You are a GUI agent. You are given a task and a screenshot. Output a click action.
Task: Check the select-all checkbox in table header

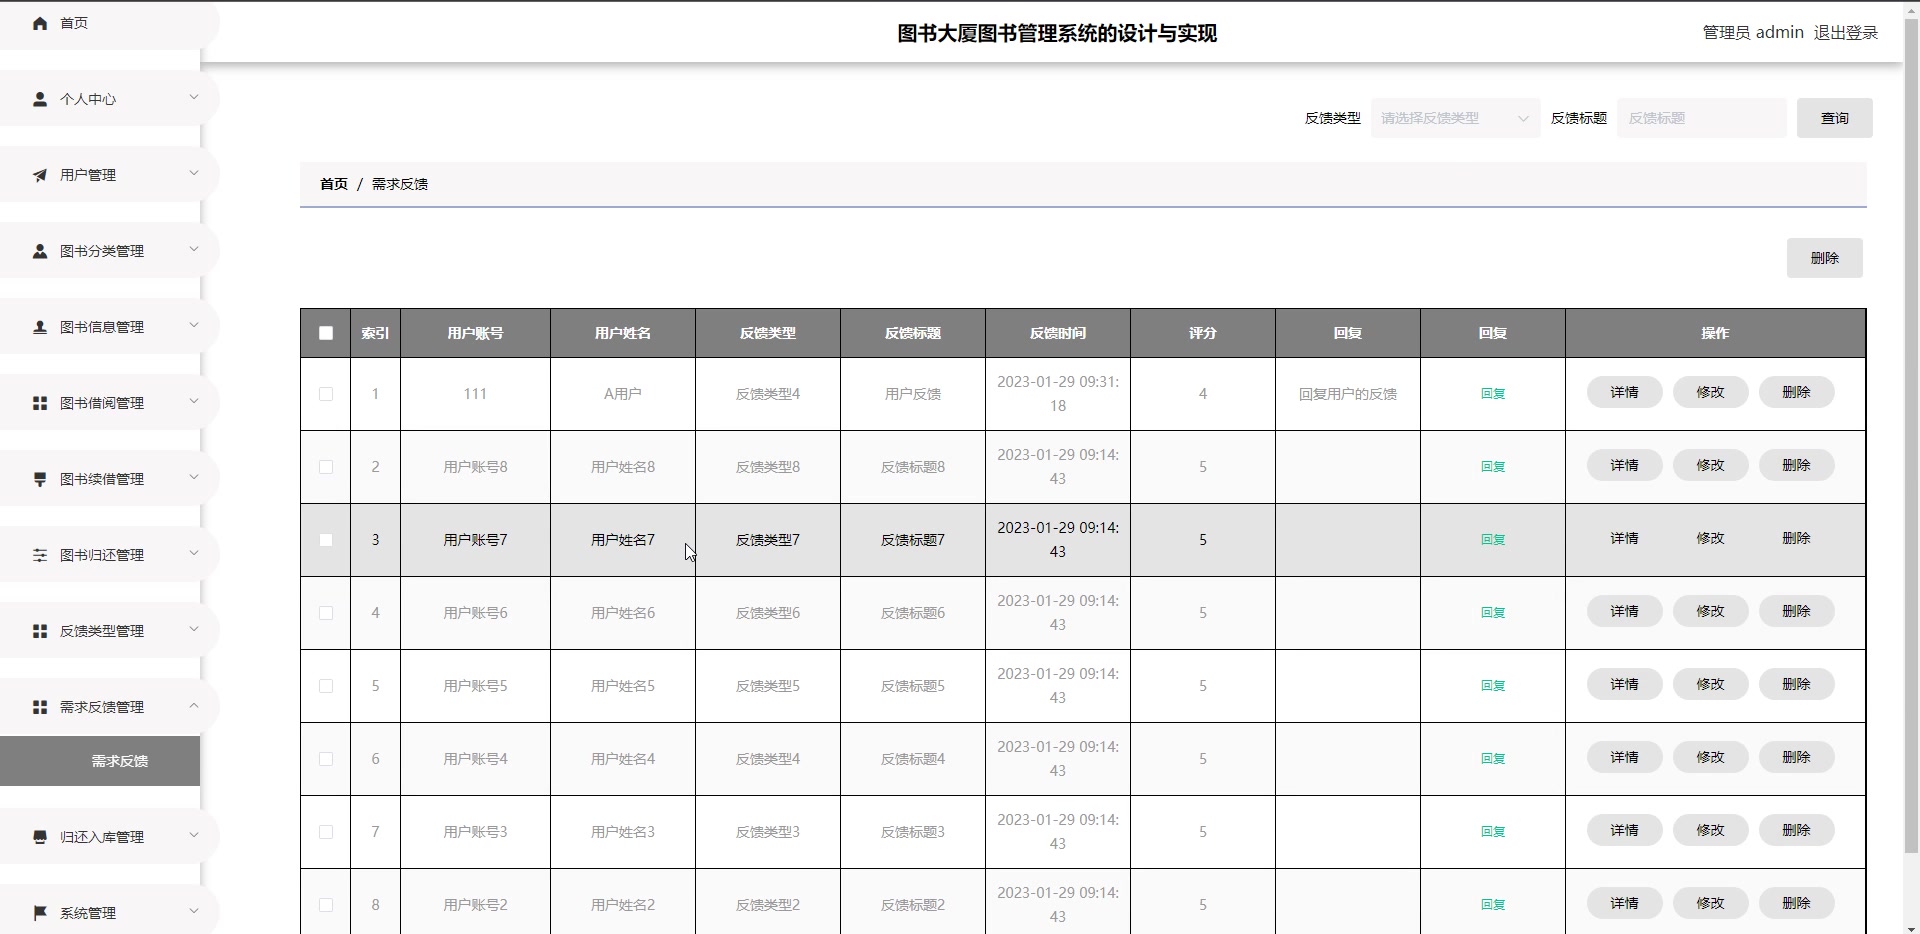point(324,332)
